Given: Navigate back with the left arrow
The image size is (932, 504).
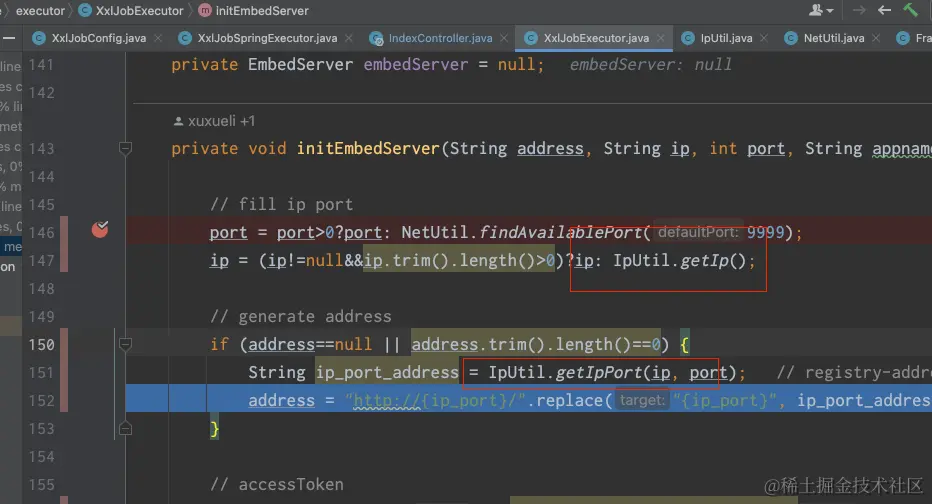Looking at the screenshot, I should pyautogui.click(x=884, y=10).
